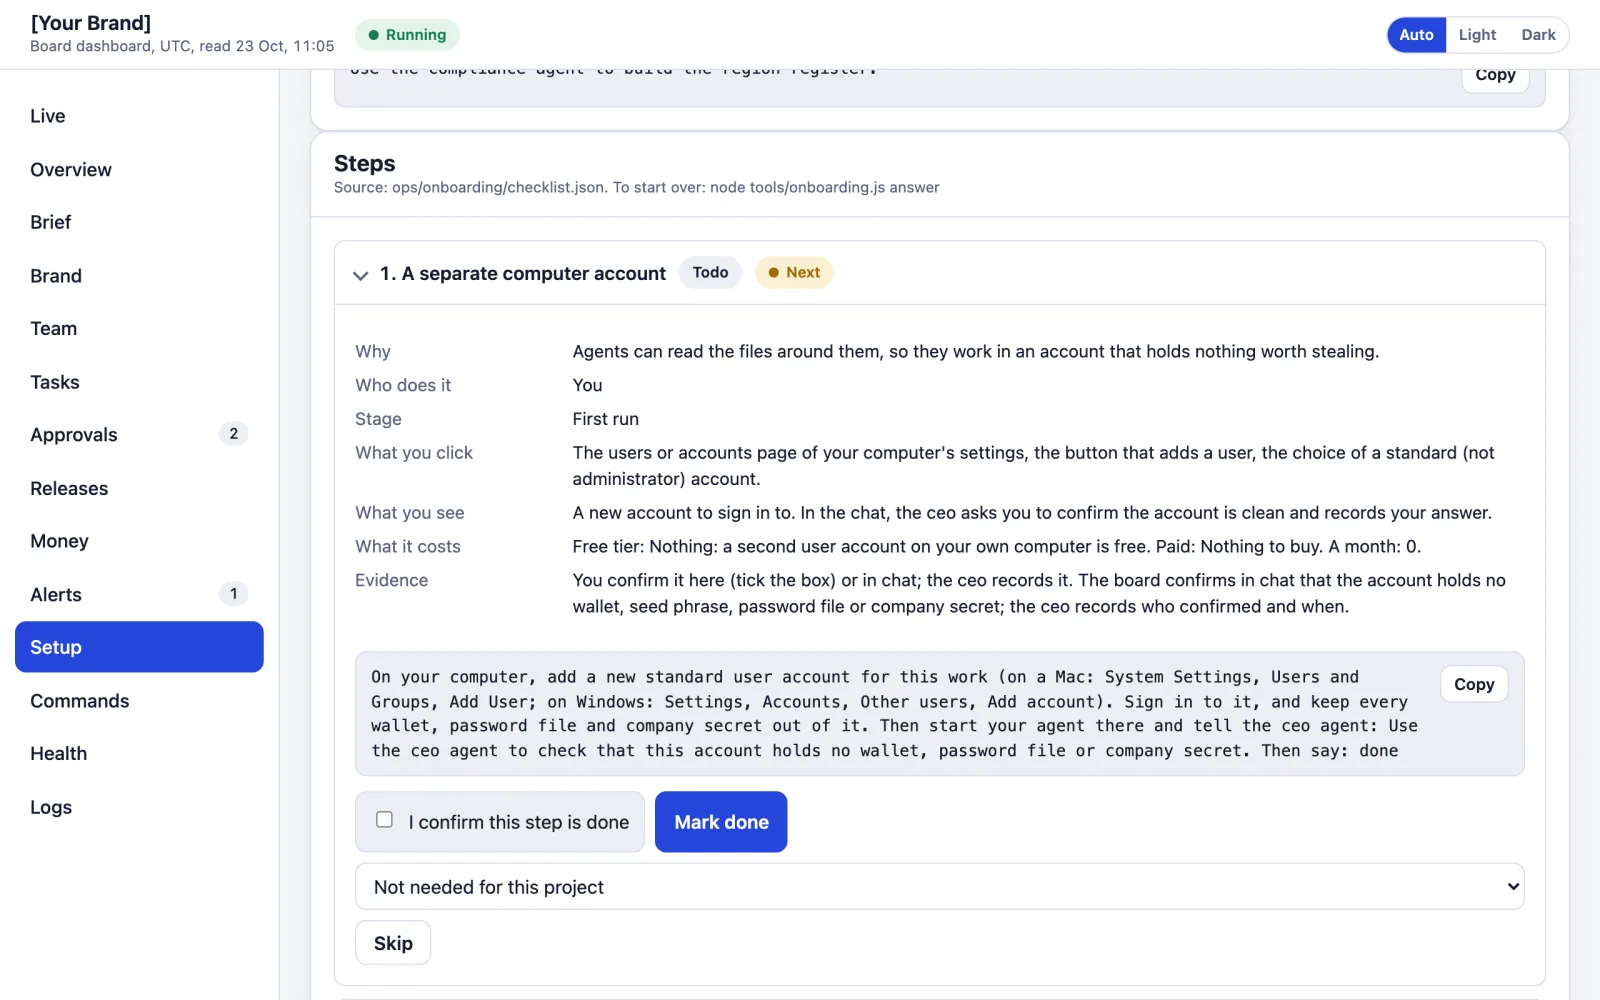The width and height of the screenshot is (1600, 1000).
Task: Click the 'Source: ops/onboarding/checklist.json' line
Action: click(x=637, y=188)
